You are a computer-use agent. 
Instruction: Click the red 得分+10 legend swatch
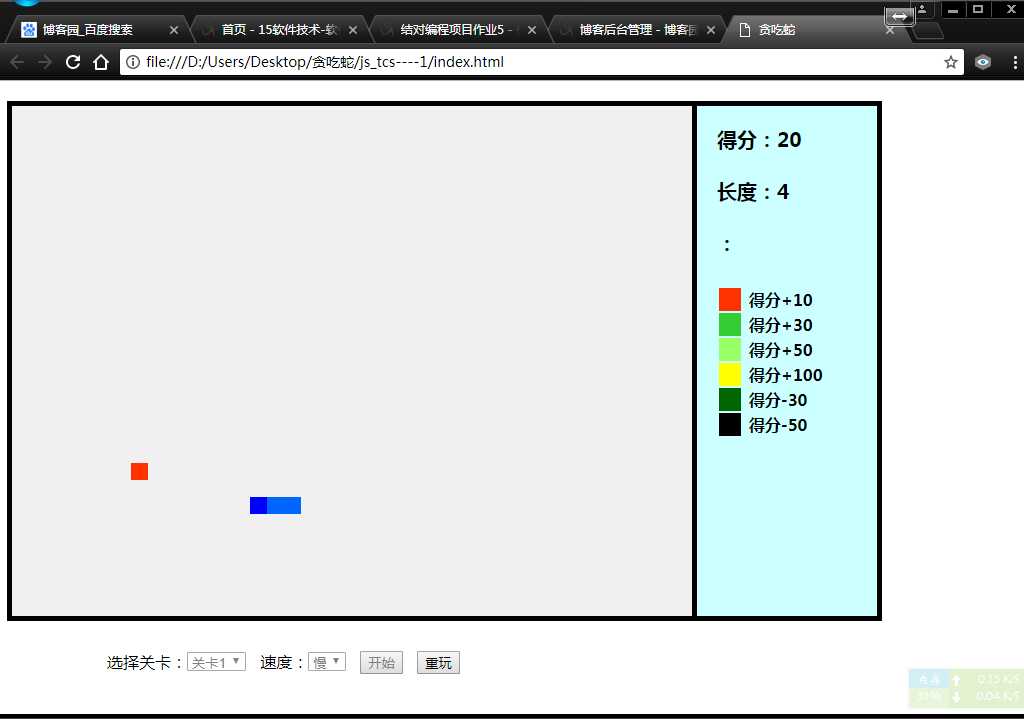tap(729, 299)
